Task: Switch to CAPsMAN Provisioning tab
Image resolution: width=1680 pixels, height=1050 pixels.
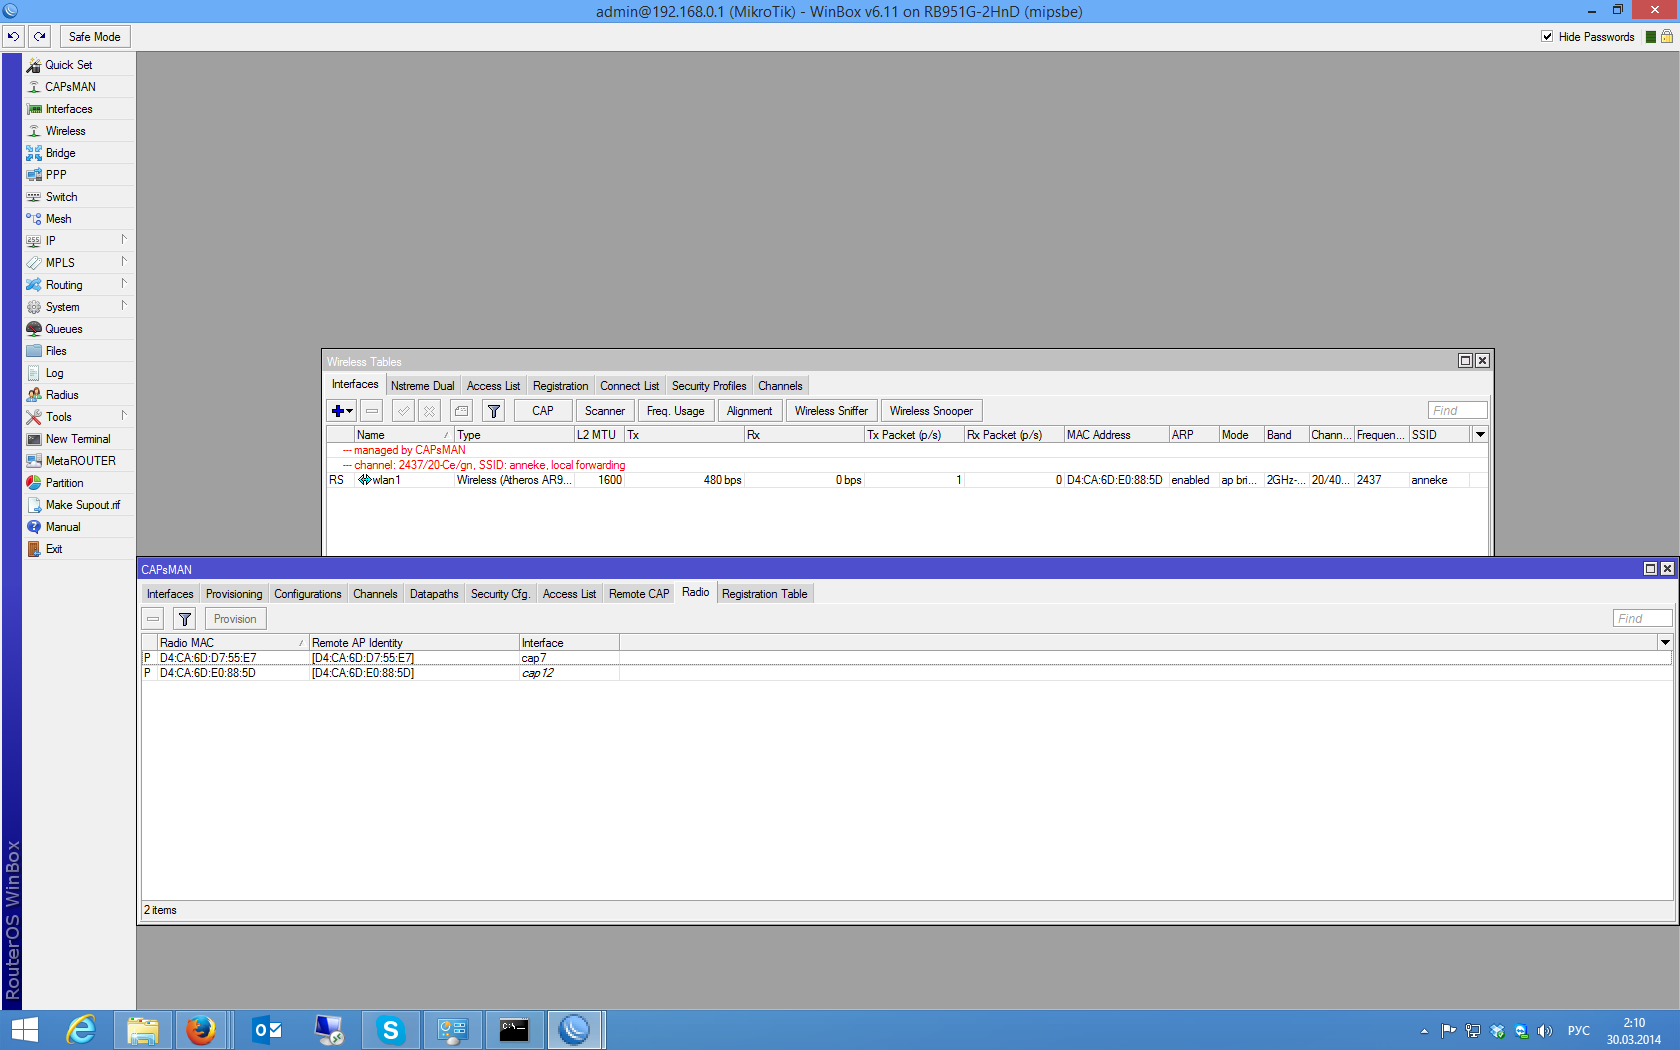Action: [x=234, y=594]
